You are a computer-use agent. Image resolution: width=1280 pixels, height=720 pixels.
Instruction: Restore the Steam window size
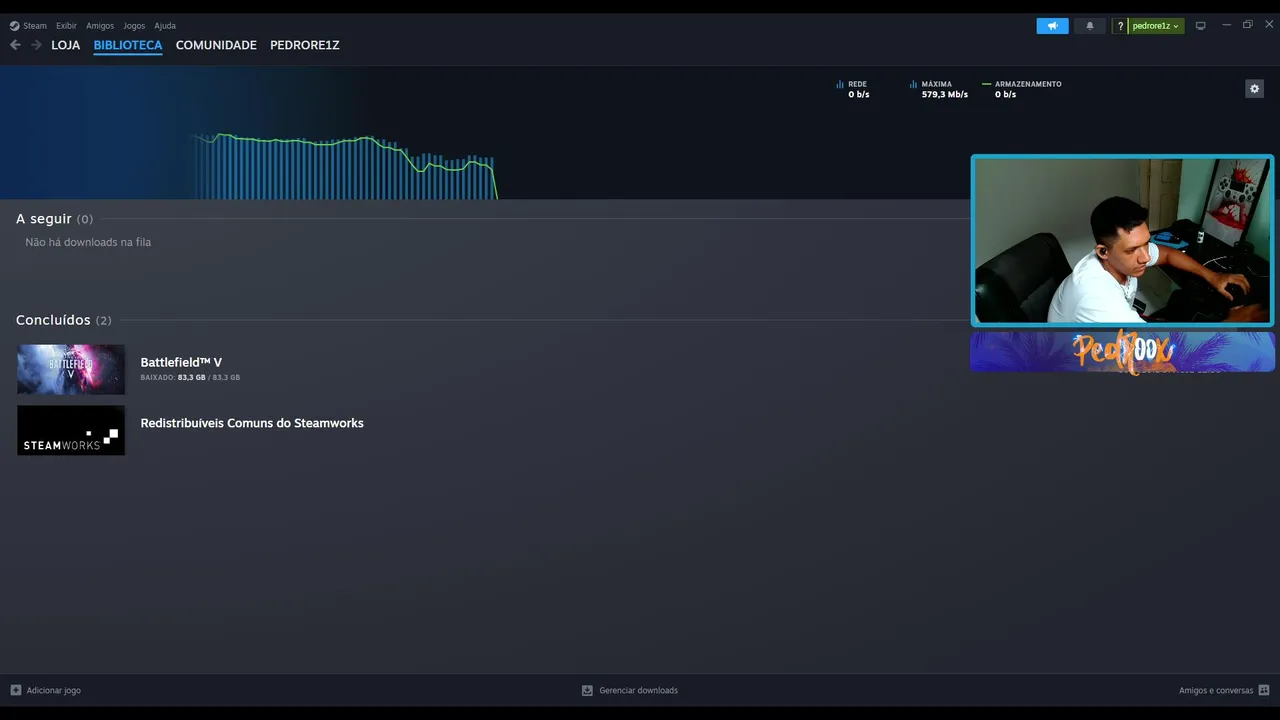[1247, 25]
